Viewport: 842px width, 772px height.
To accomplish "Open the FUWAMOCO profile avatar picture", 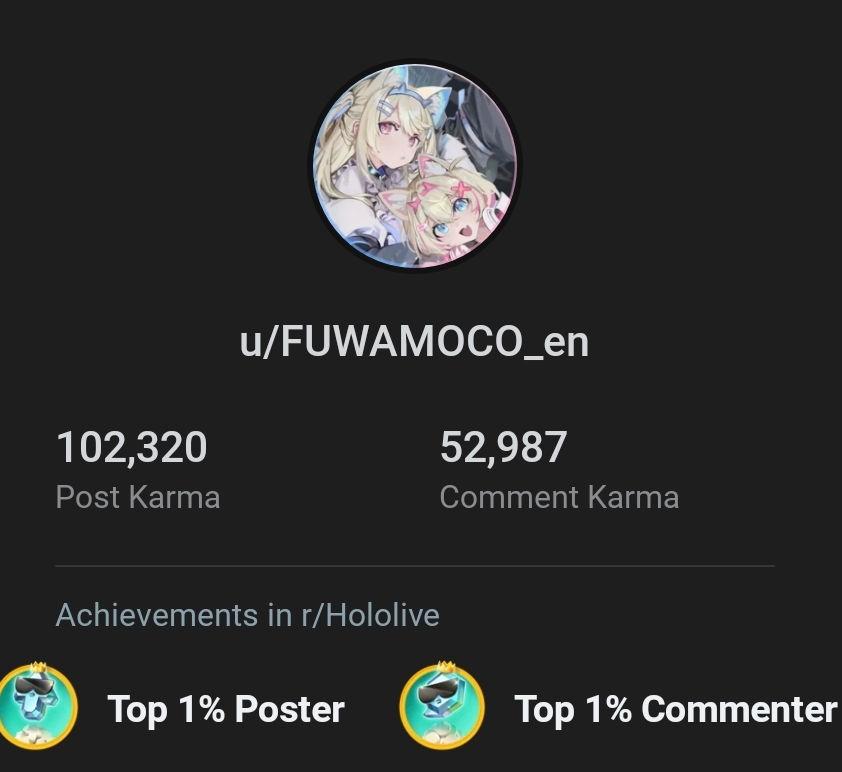I will 415,166.
